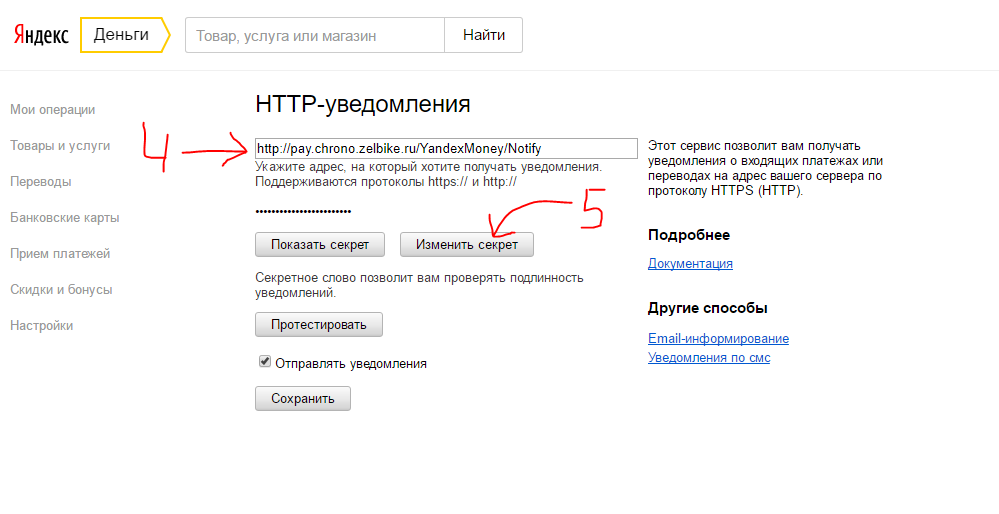999x514 pixels.
Task: Open Банковские карты menu item
Action: 65,218
